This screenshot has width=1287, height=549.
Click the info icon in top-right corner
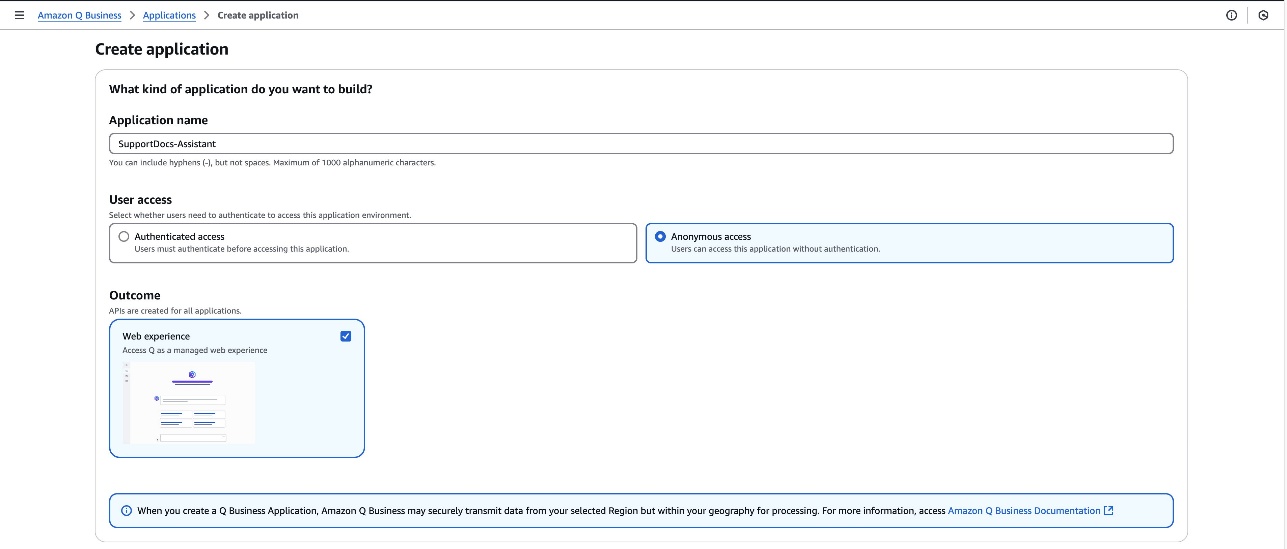point(1231,15)
